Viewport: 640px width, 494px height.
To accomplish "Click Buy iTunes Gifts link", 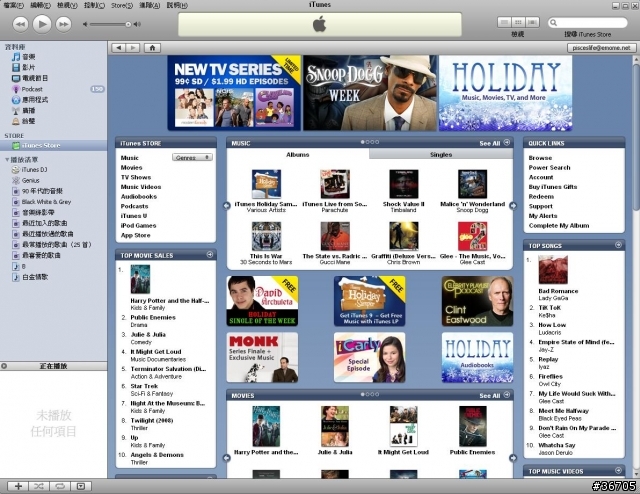I will (x=553, y=187).
